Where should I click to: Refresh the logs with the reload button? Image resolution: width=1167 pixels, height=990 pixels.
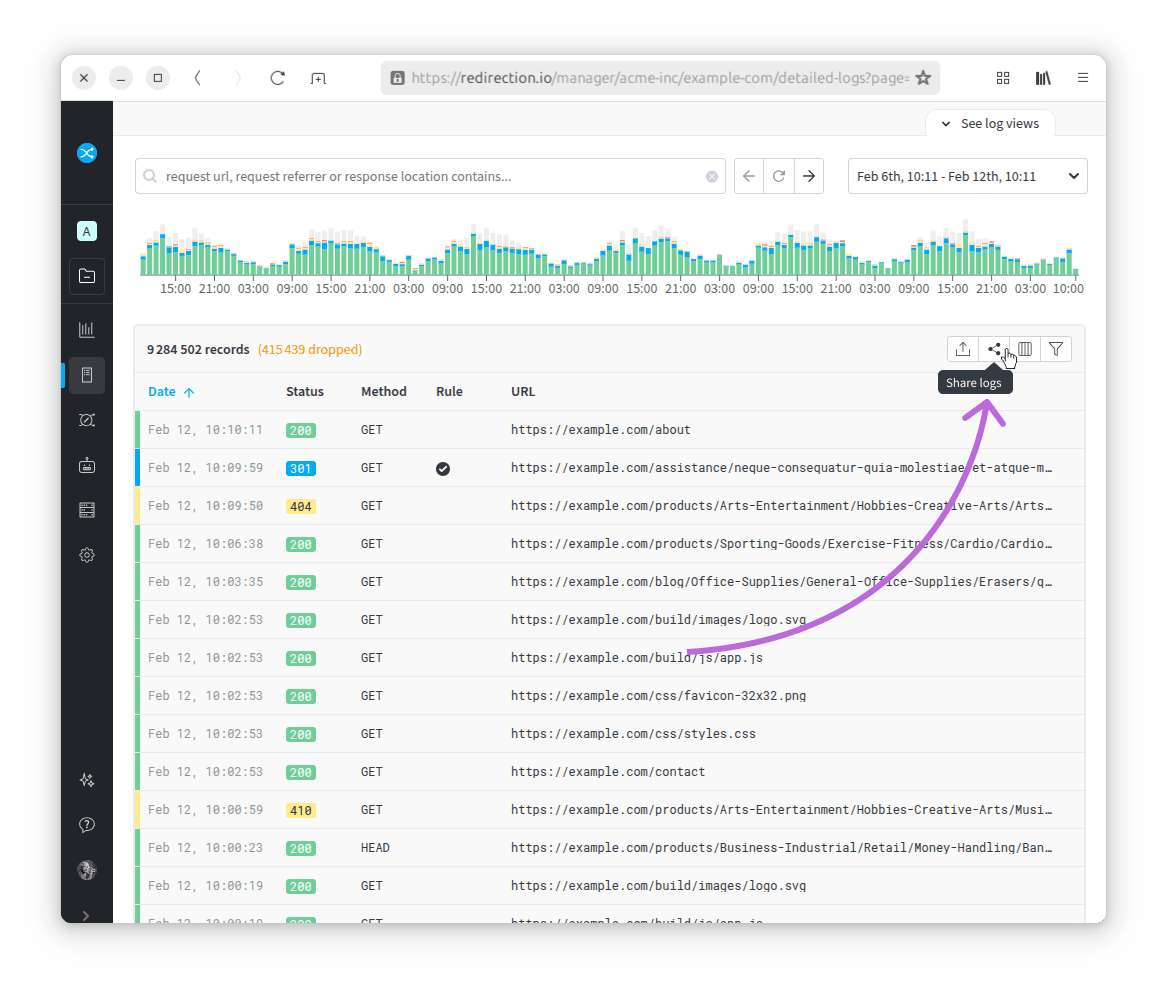pos(779,176)
